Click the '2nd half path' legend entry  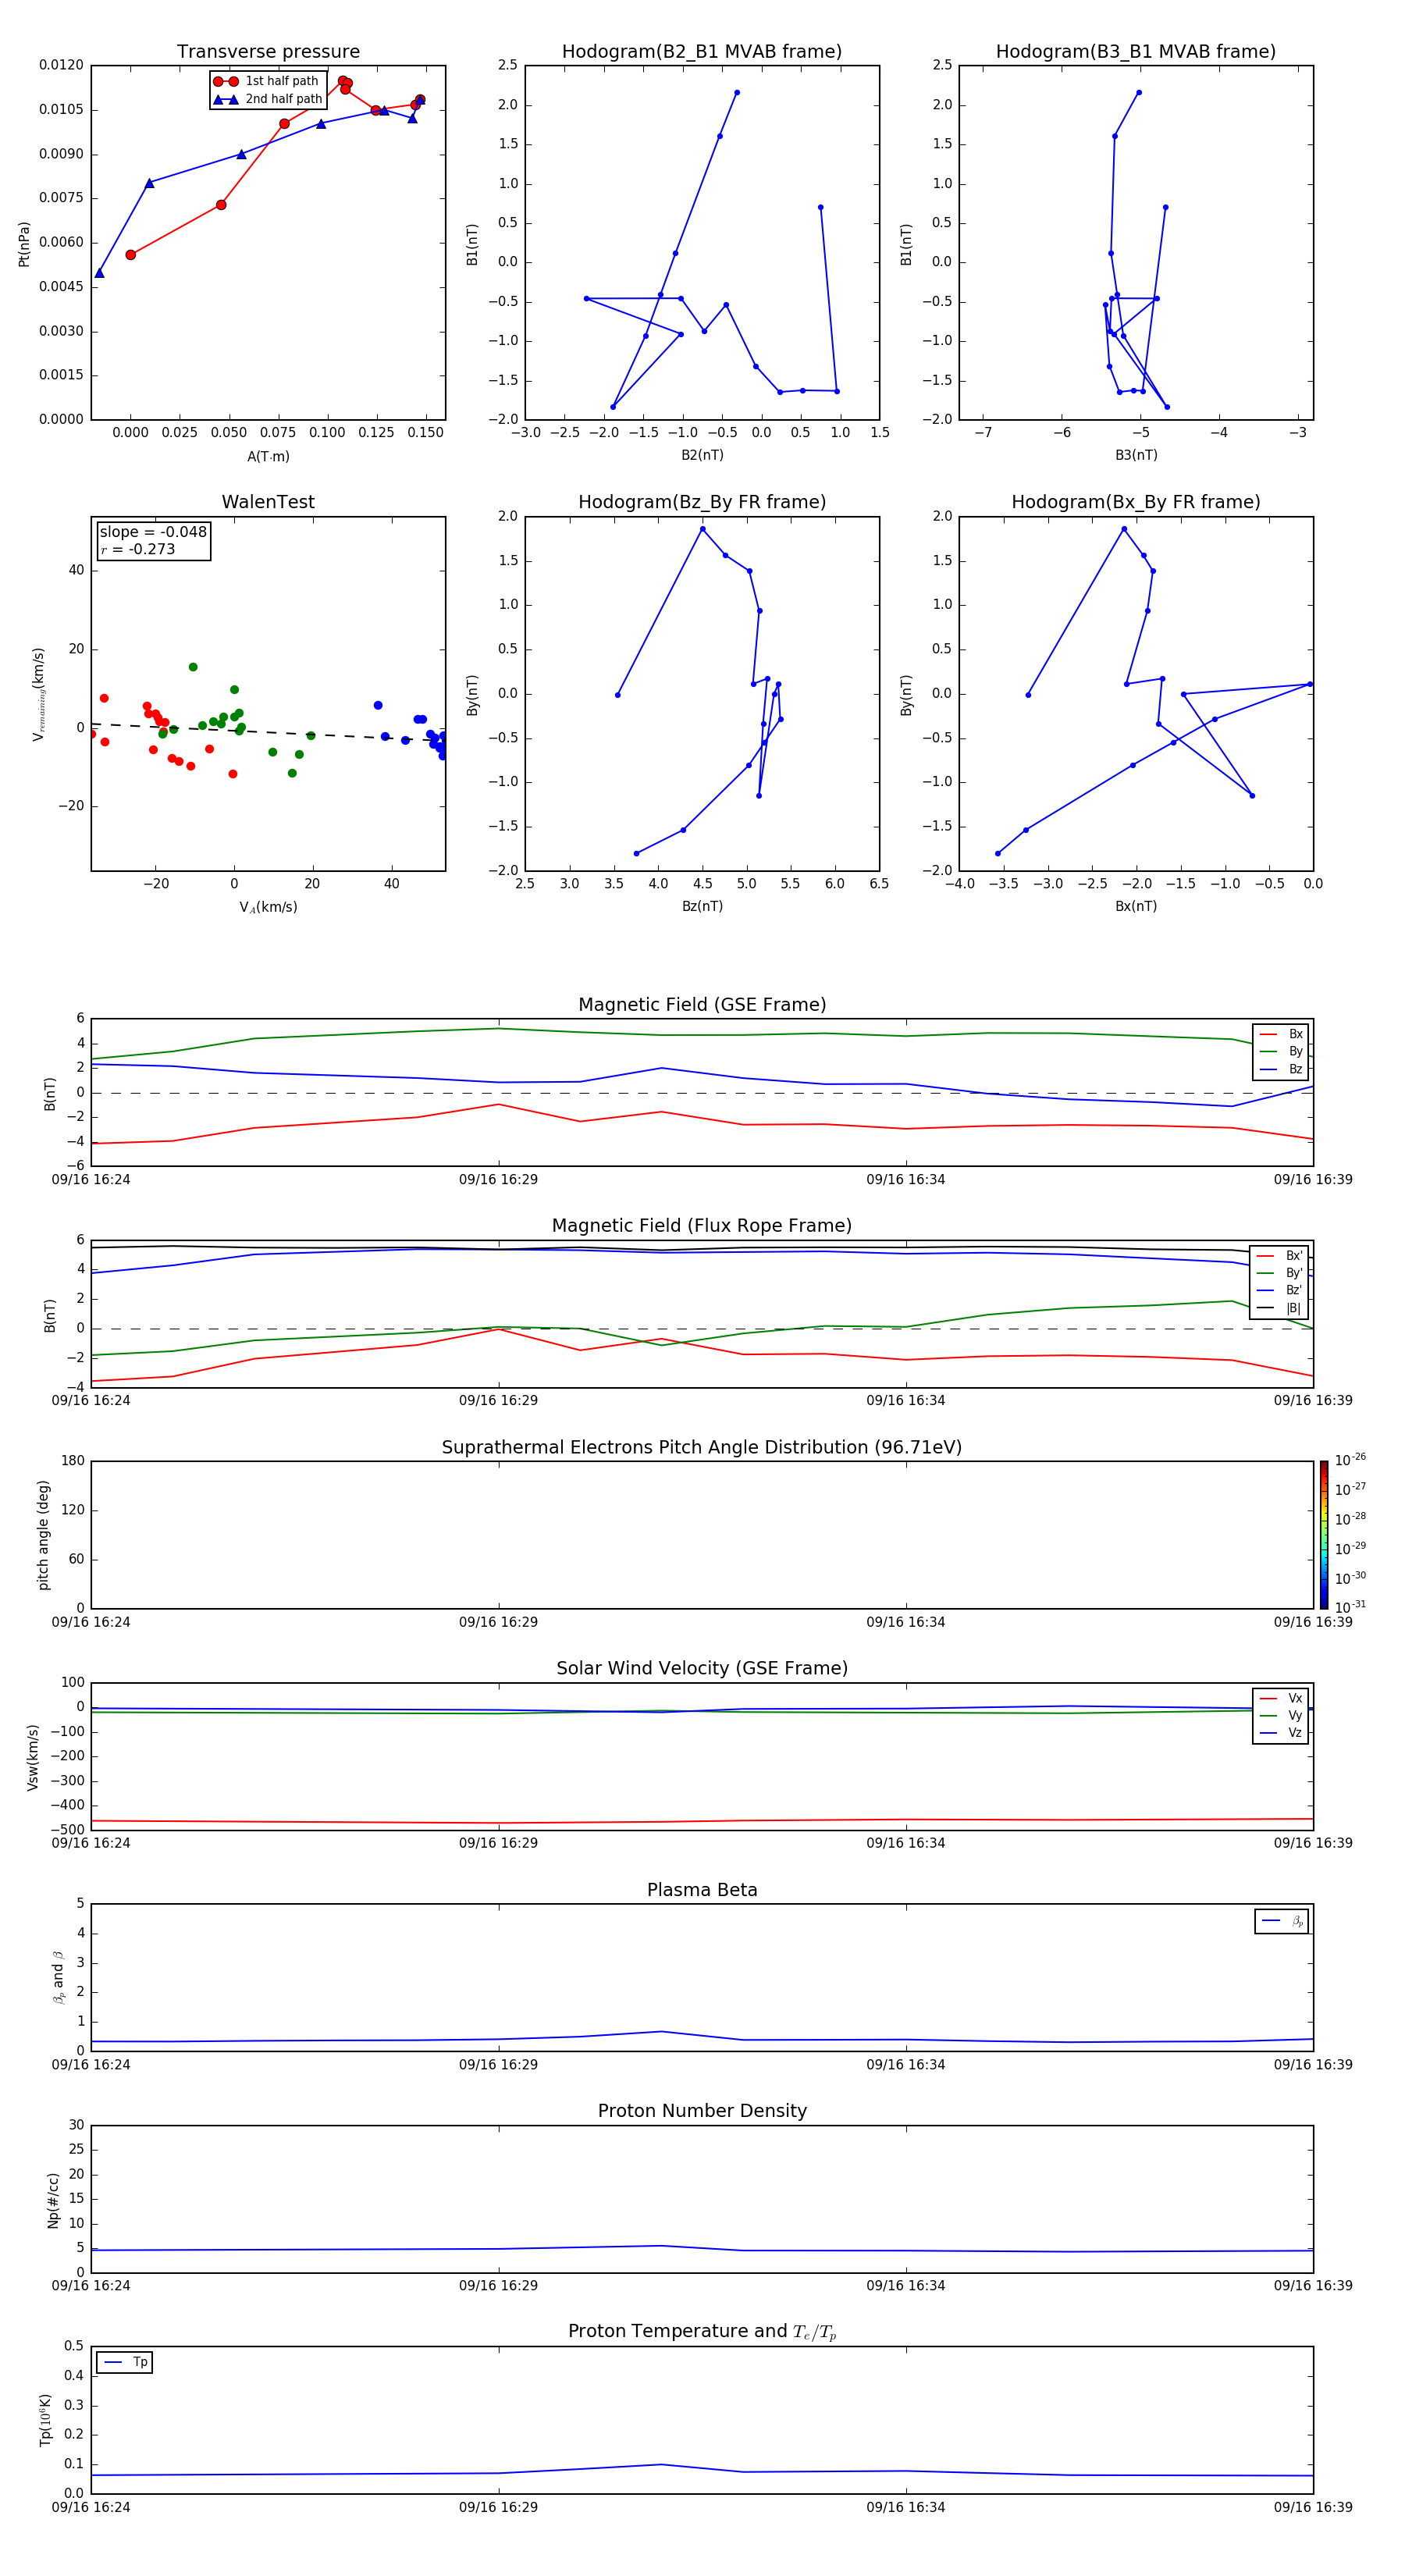pos(268,99)
